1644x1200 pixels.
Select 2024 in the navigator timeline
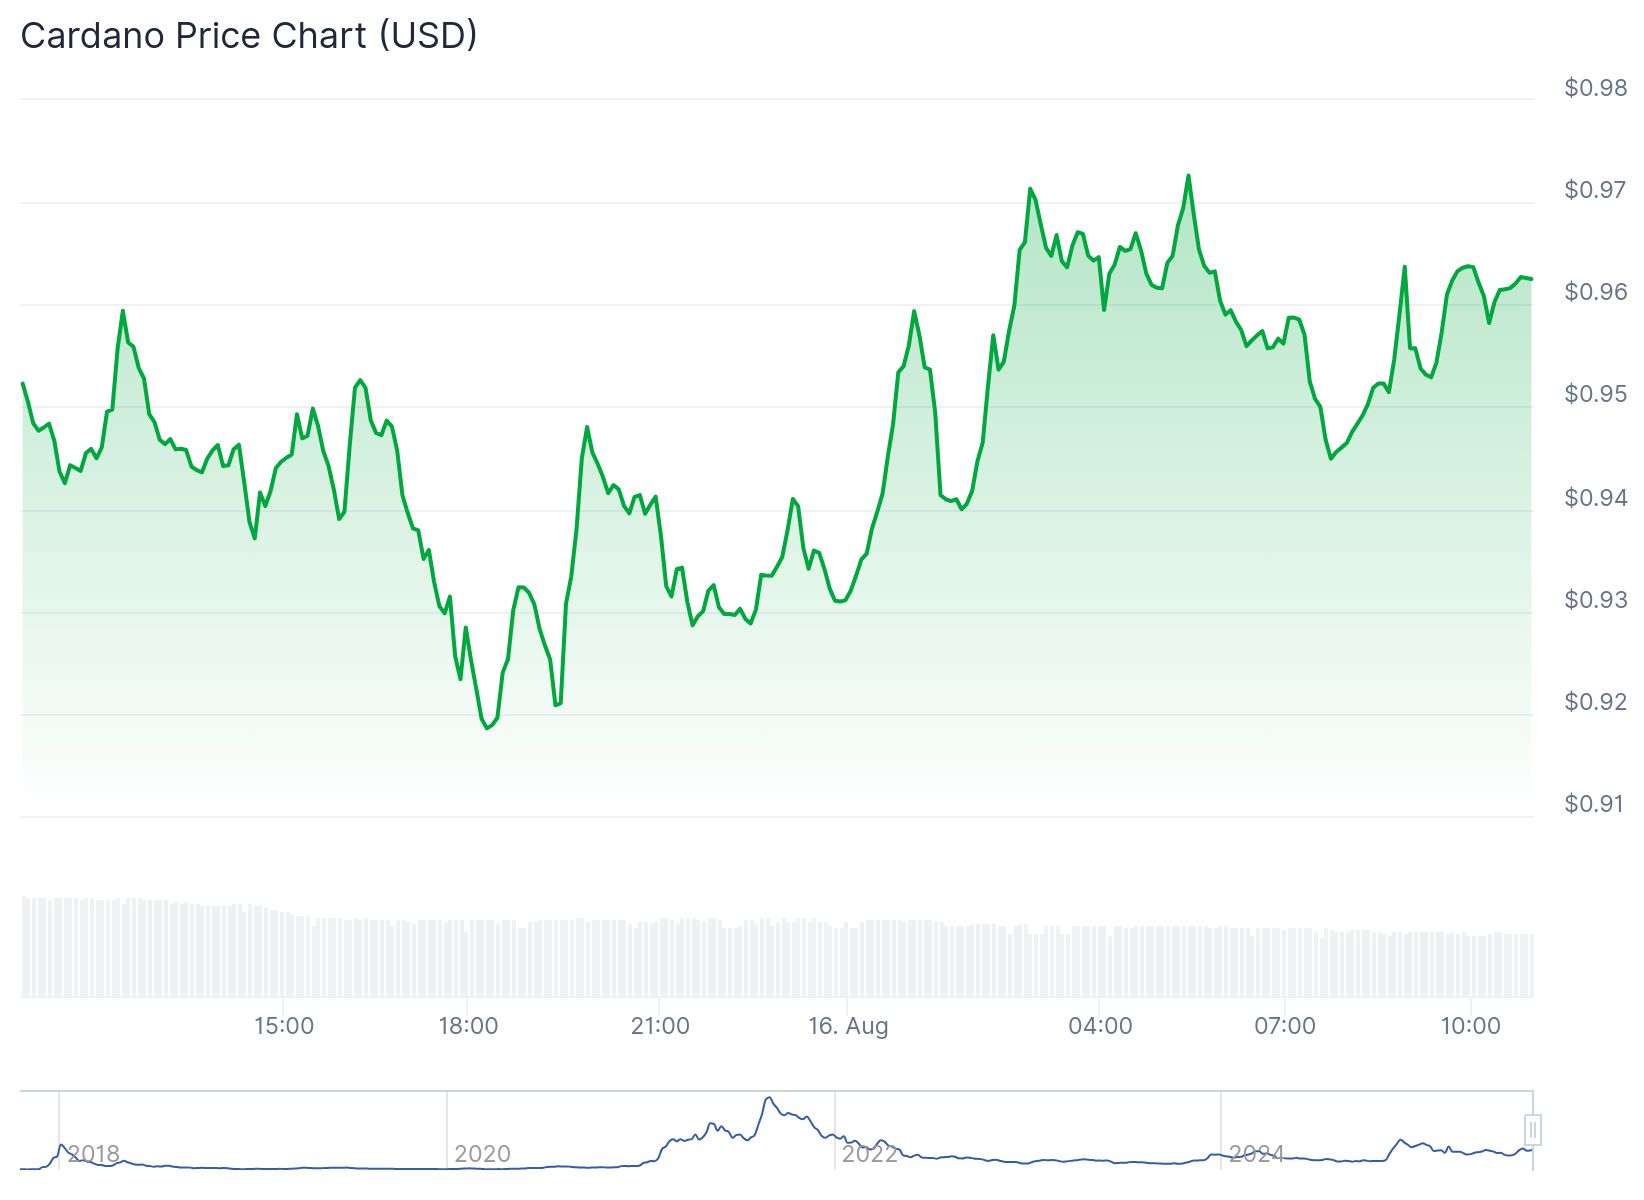[1256, 1154]
